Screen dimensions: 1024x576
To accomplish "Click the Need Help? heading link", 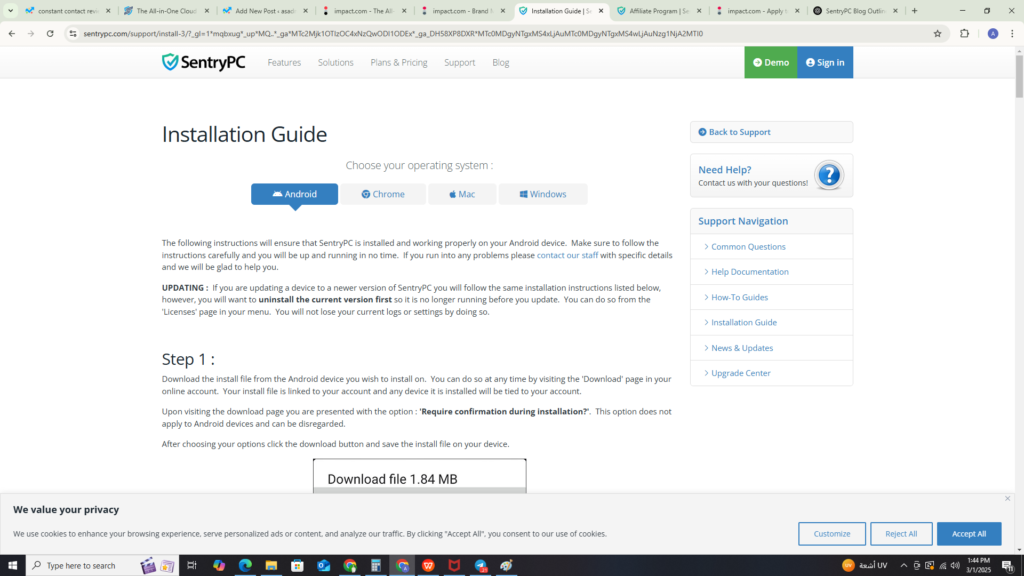I will point(725,170).
